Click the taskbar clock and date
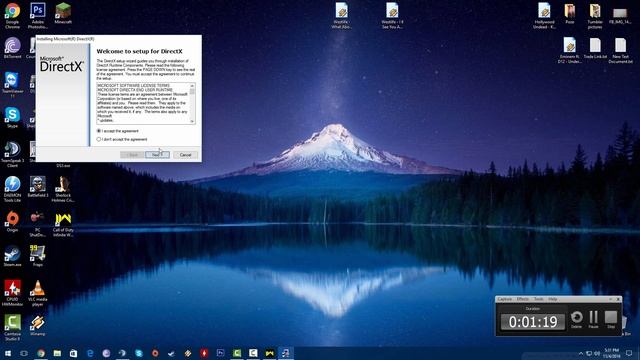 [611, 353]
